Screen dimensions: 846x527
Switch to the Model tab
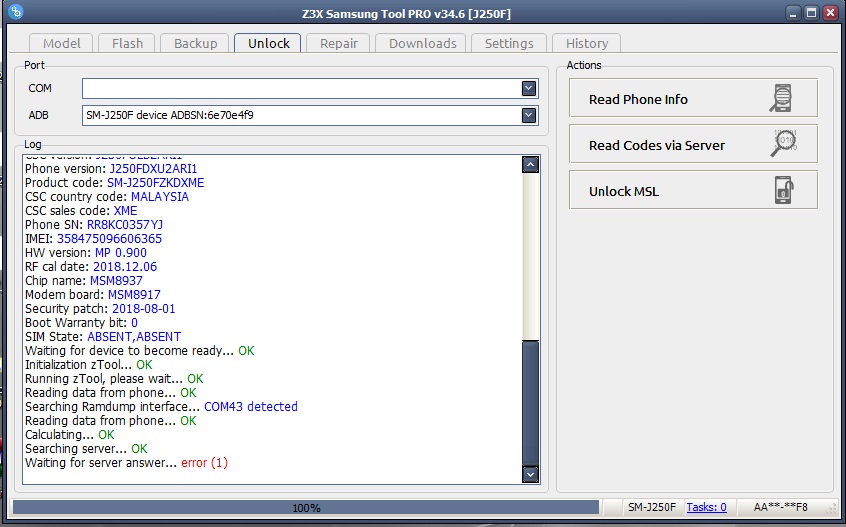(62, 43)
